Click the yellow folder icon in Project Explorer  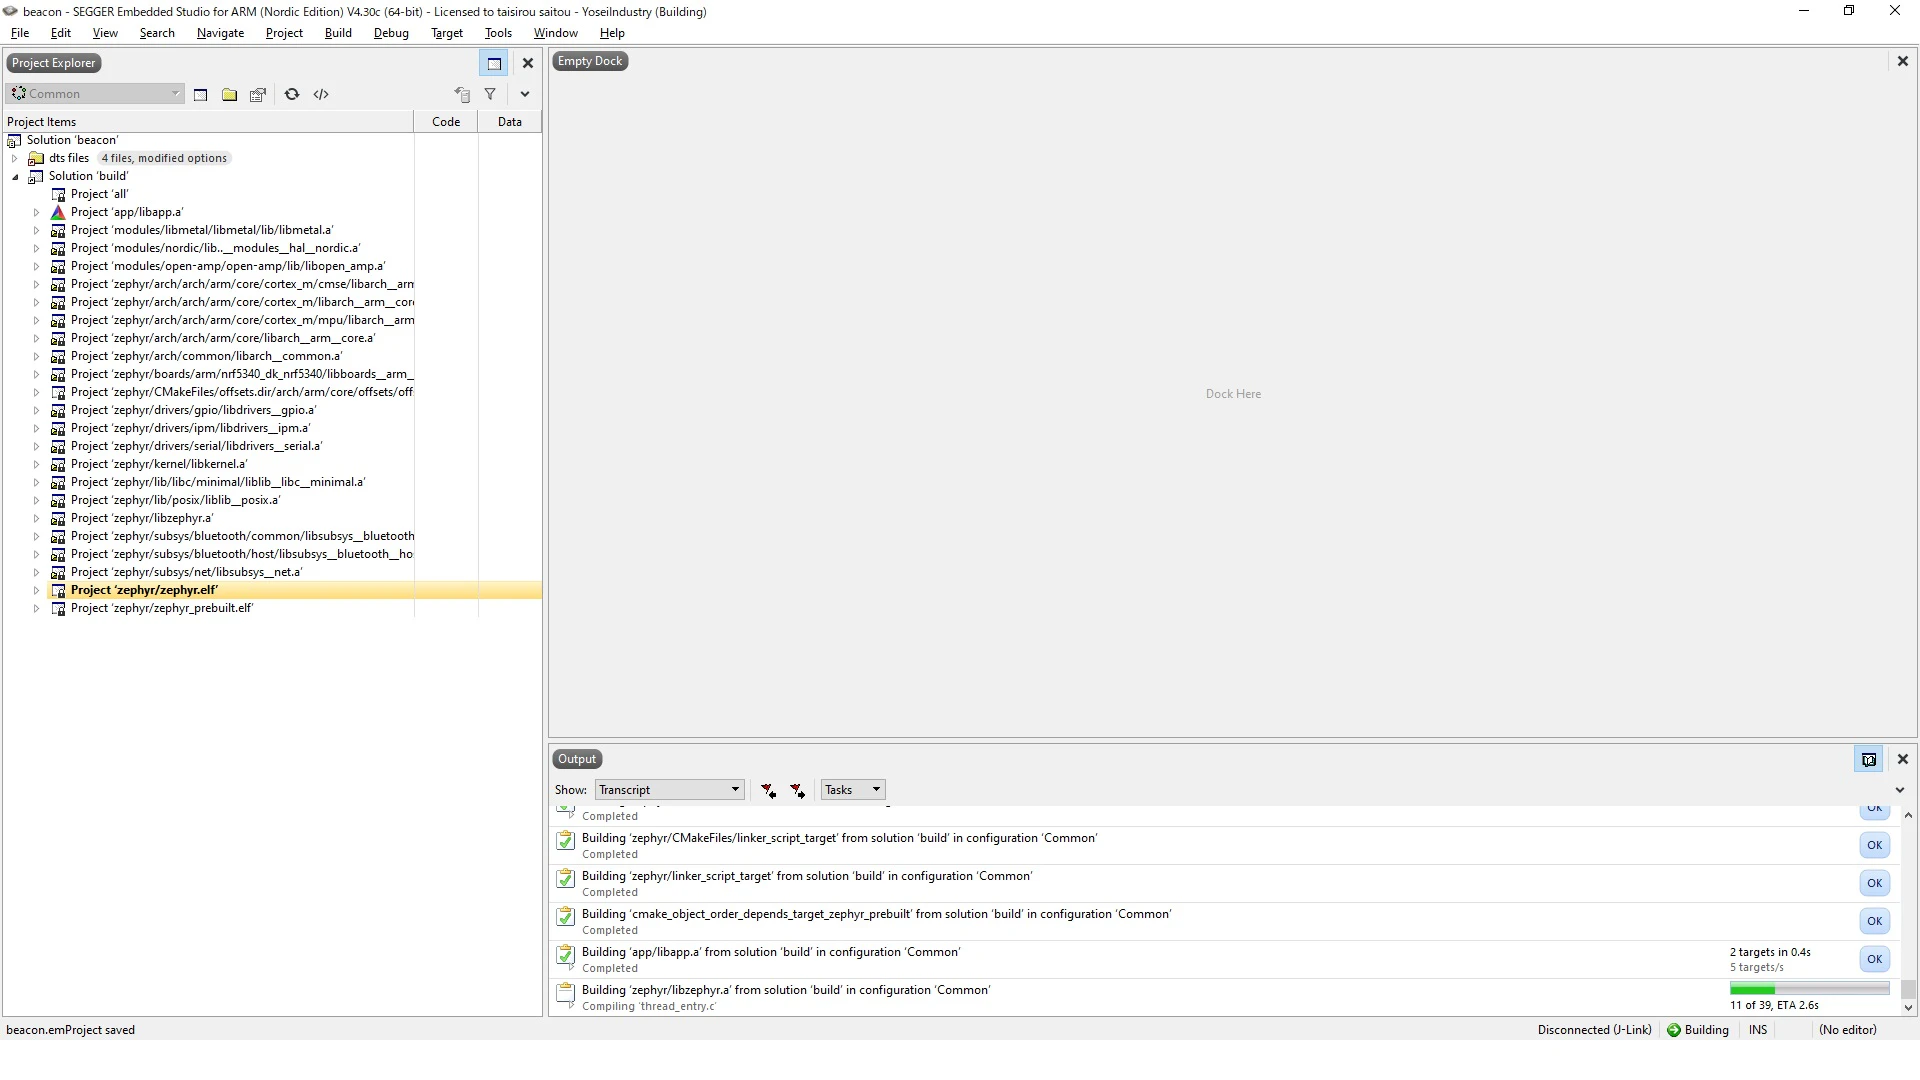pyautogui.click(x=229, y=94)
